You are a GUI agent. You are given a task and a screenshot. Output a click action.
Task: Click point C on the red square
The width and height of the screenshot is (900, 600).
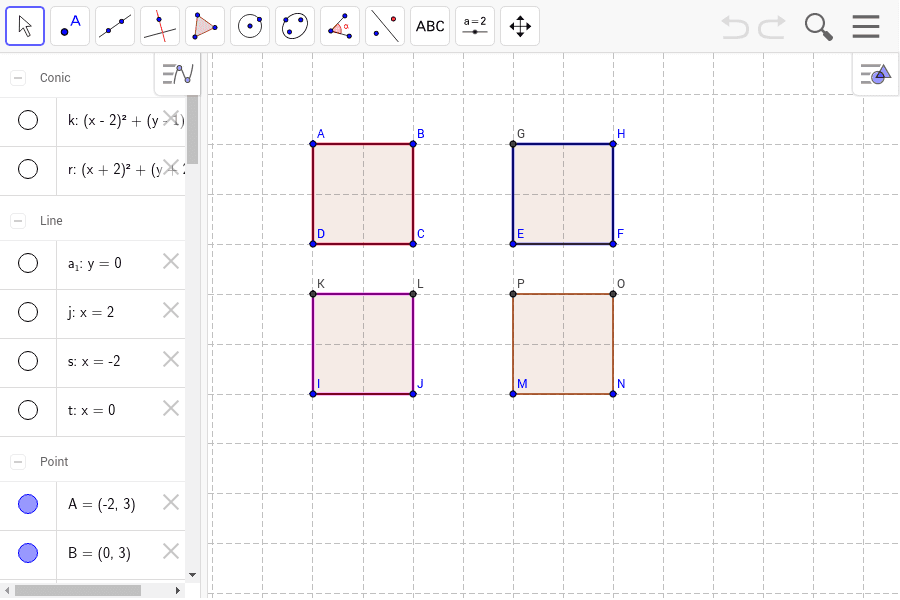click(413, 244)
